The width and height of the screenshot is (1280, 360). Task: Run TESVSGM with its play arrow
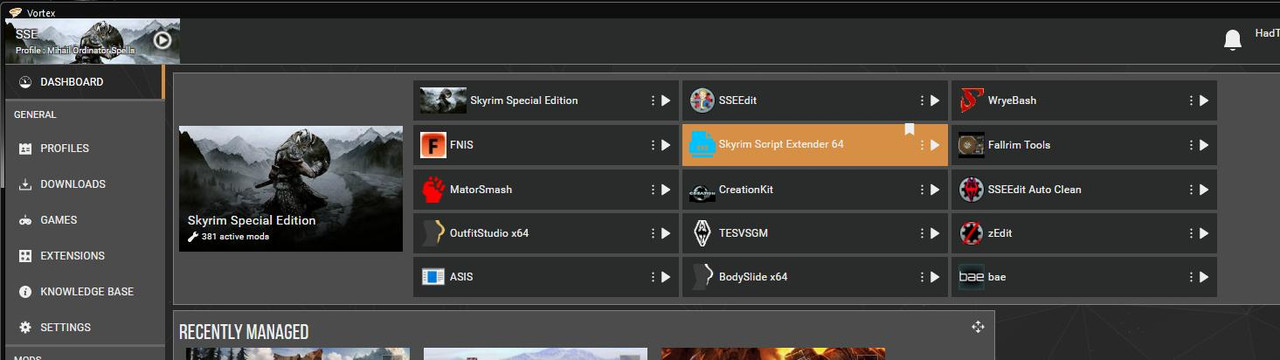[x=934, y=233]
